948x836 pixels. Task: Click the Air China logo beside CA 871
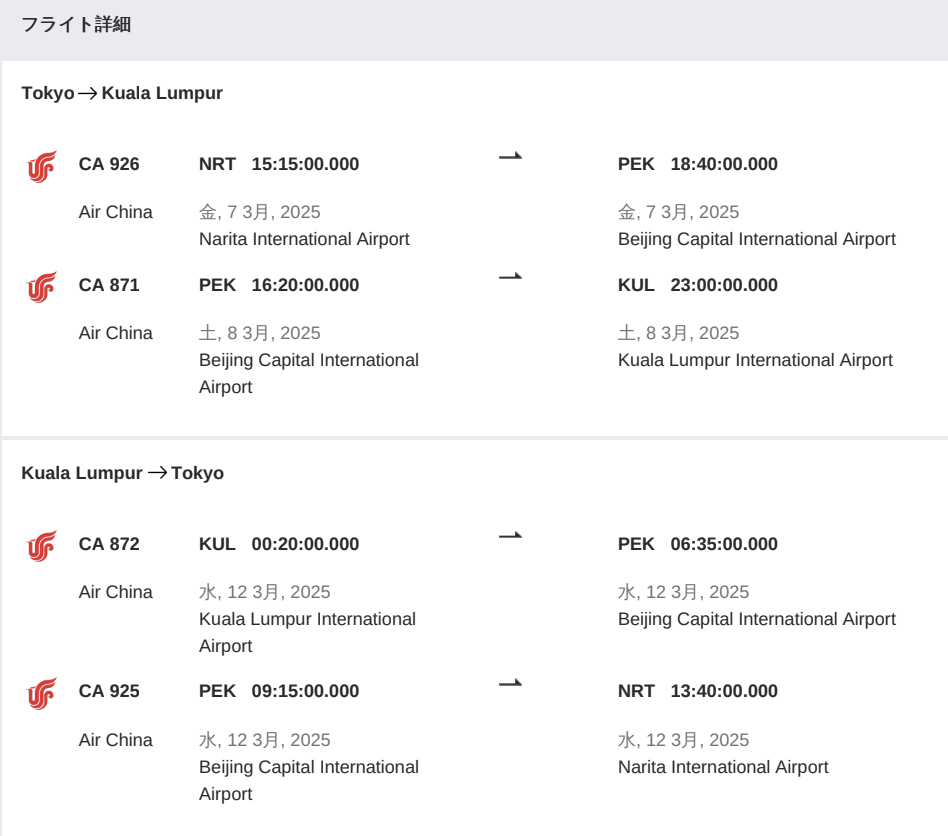click(x=42, y=287)
